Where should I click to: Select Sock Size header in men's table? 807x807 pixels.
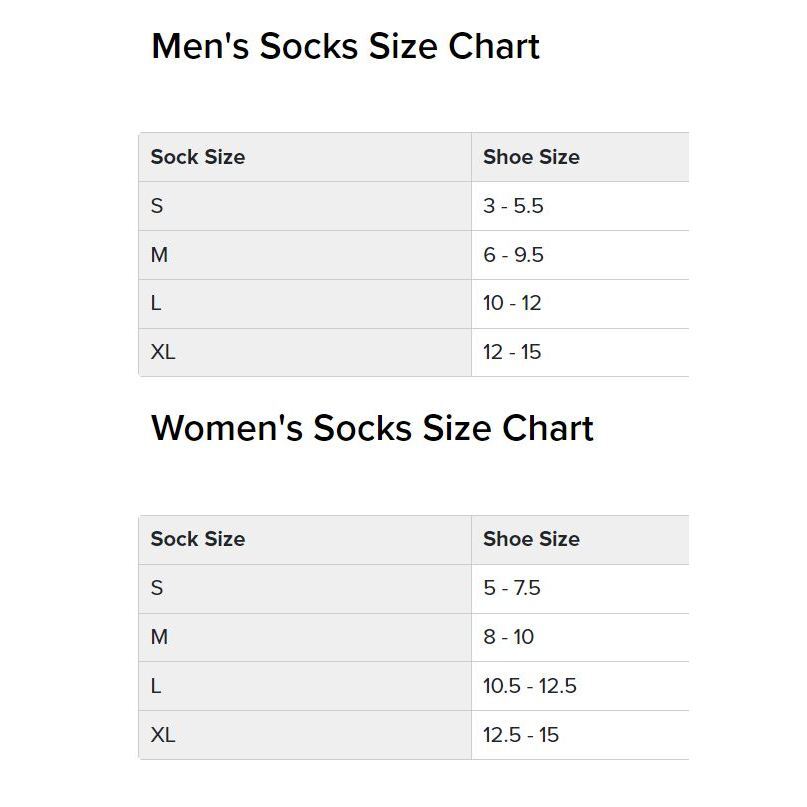point(198,157)
